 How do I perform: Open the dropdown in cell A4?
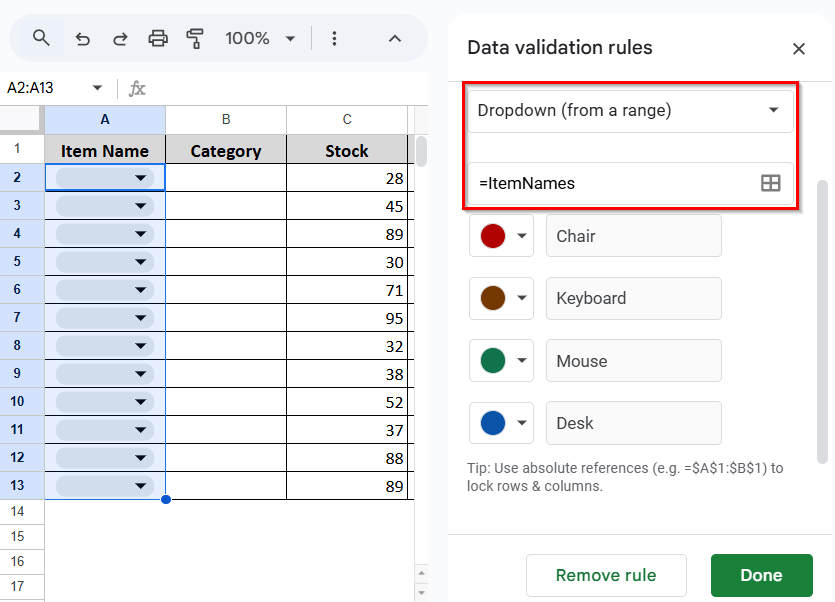pos(141,234)
